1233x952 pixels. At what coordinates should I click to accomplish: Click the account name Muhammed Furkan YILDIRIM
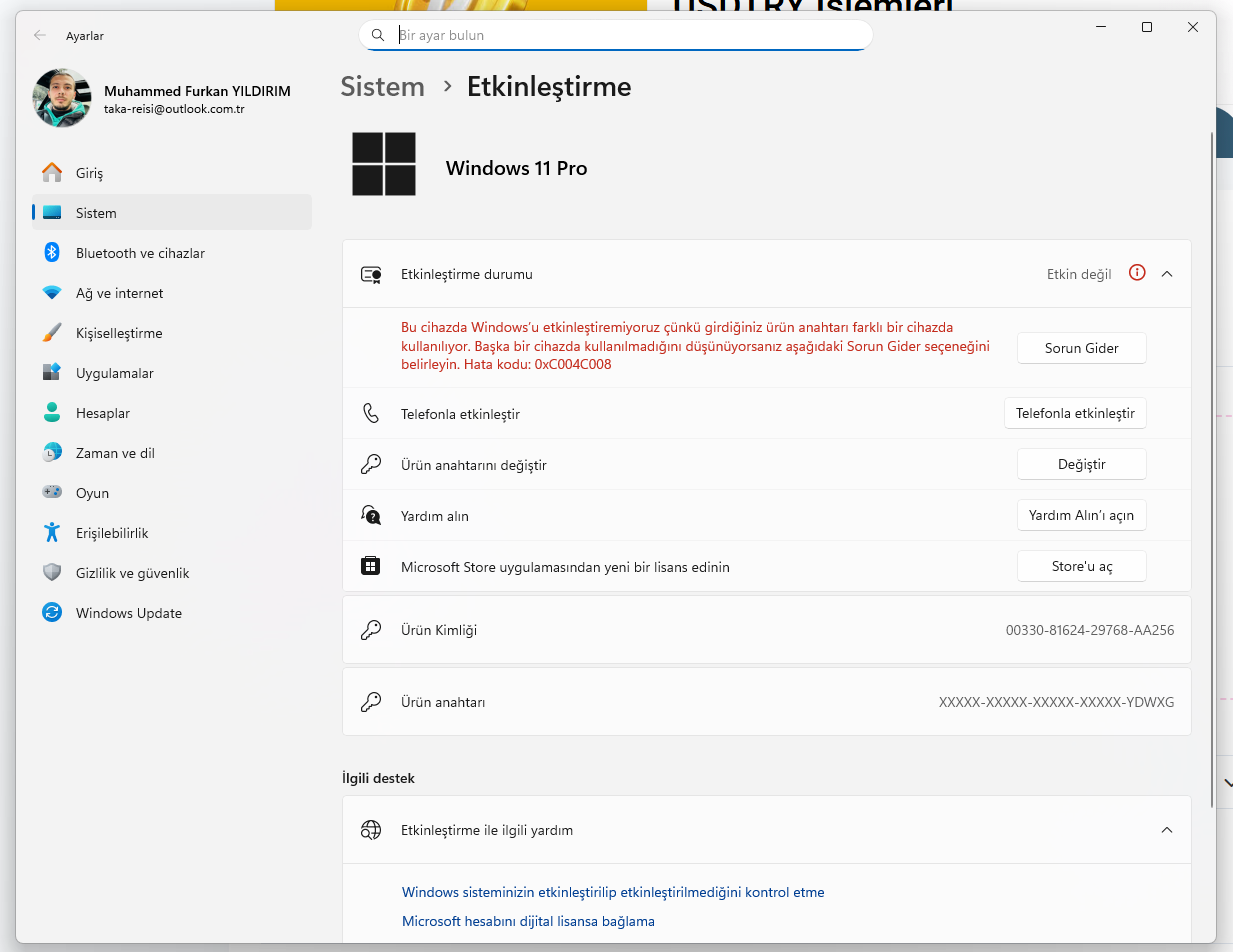[x=197, y=91]
